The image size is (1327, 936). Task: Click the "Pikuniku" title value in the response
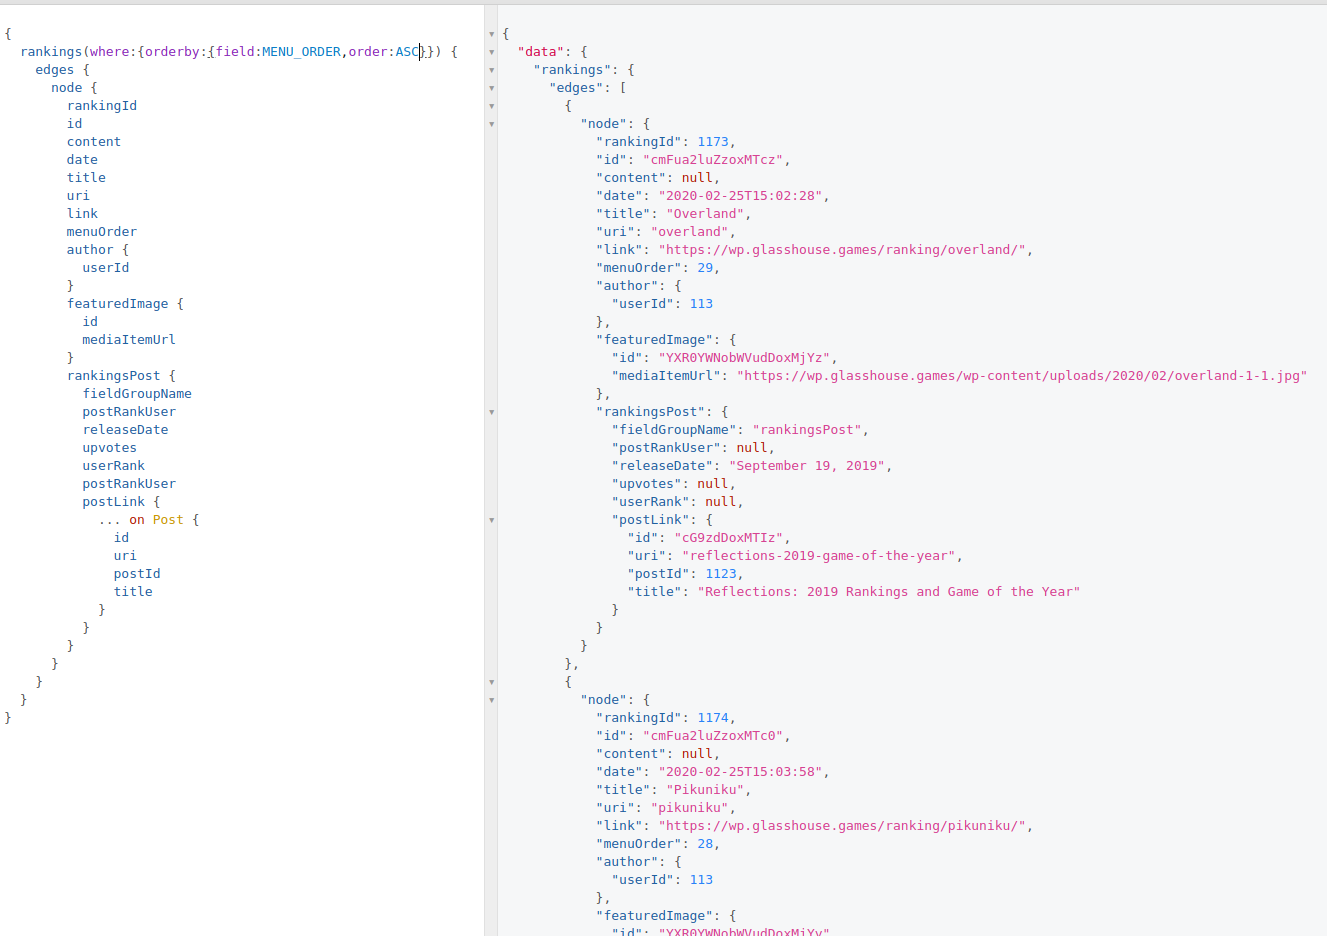click(706, 790)
